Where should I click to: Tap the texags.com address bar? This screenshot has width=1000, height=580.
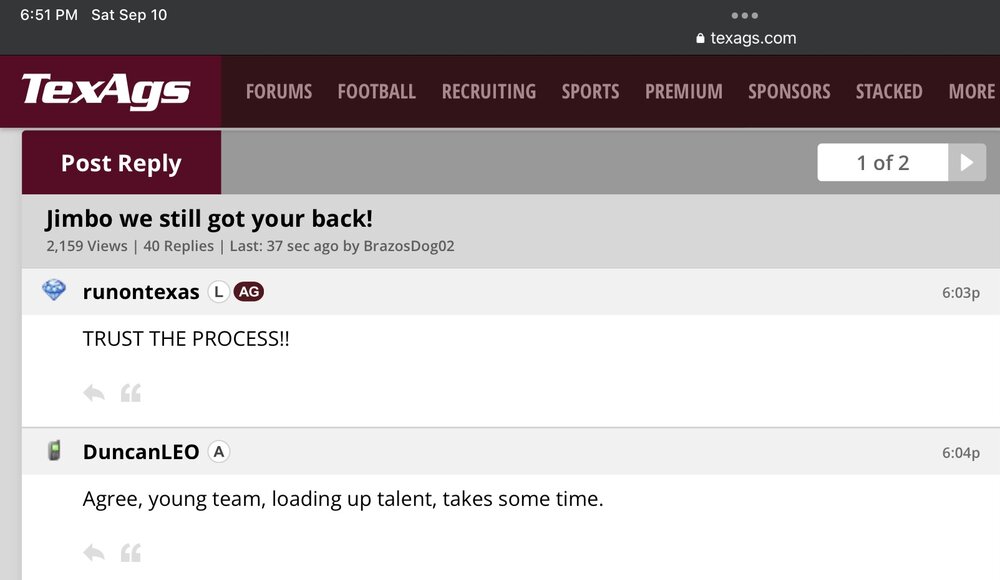coord(746,38)
